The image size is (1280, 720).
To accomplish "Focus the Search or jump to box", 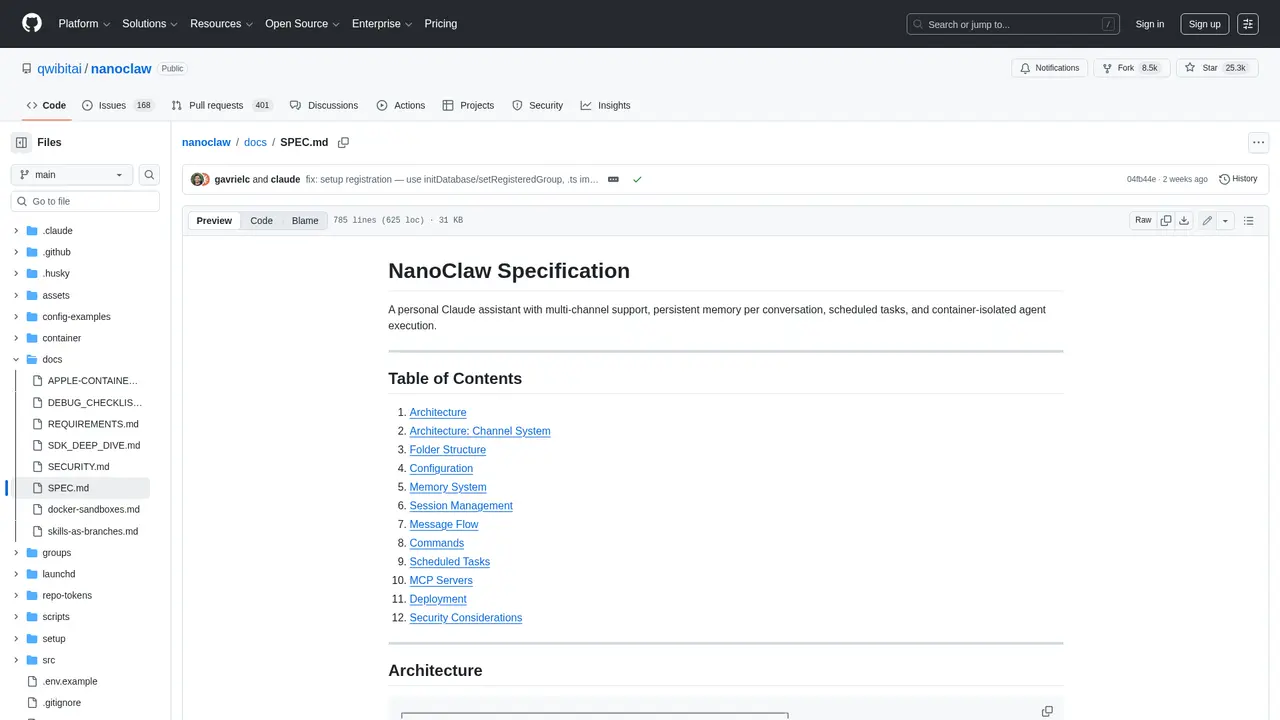I will point(1013,24).
